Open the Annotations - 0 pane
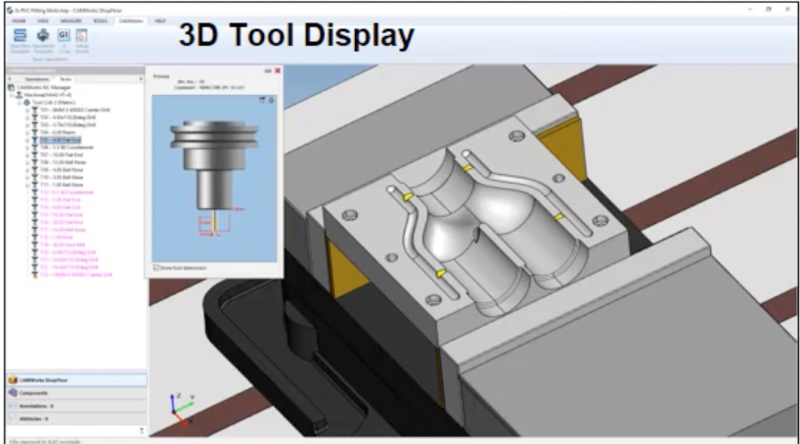 [77, 406]
